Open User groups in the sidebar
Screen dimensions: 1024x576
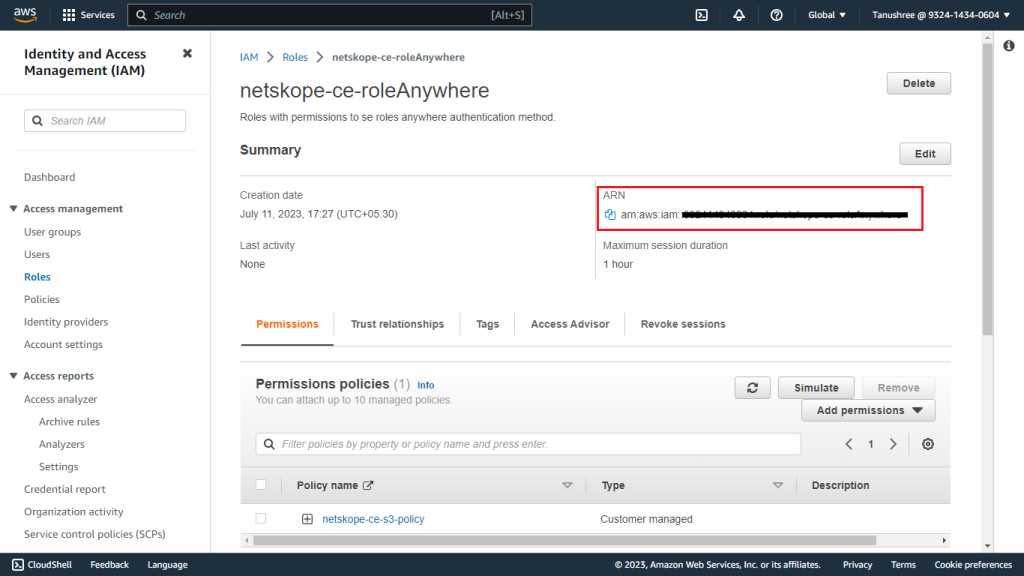tap(52, 232)
